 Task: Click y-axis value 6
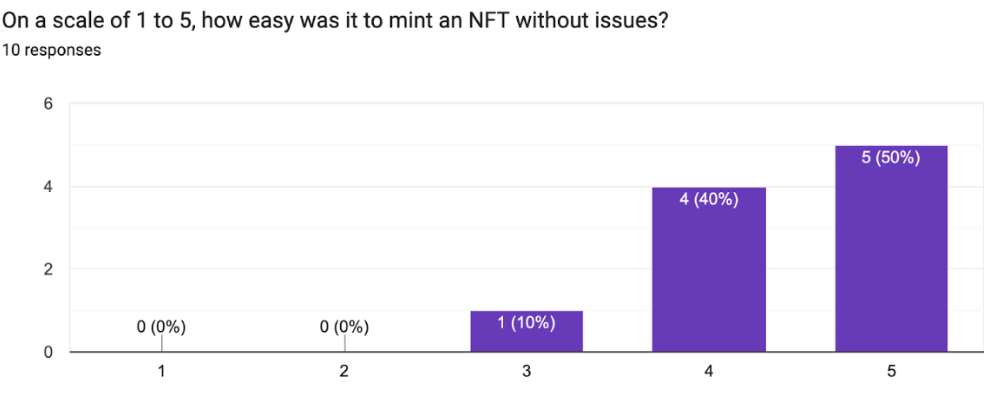tap(47, 104)
